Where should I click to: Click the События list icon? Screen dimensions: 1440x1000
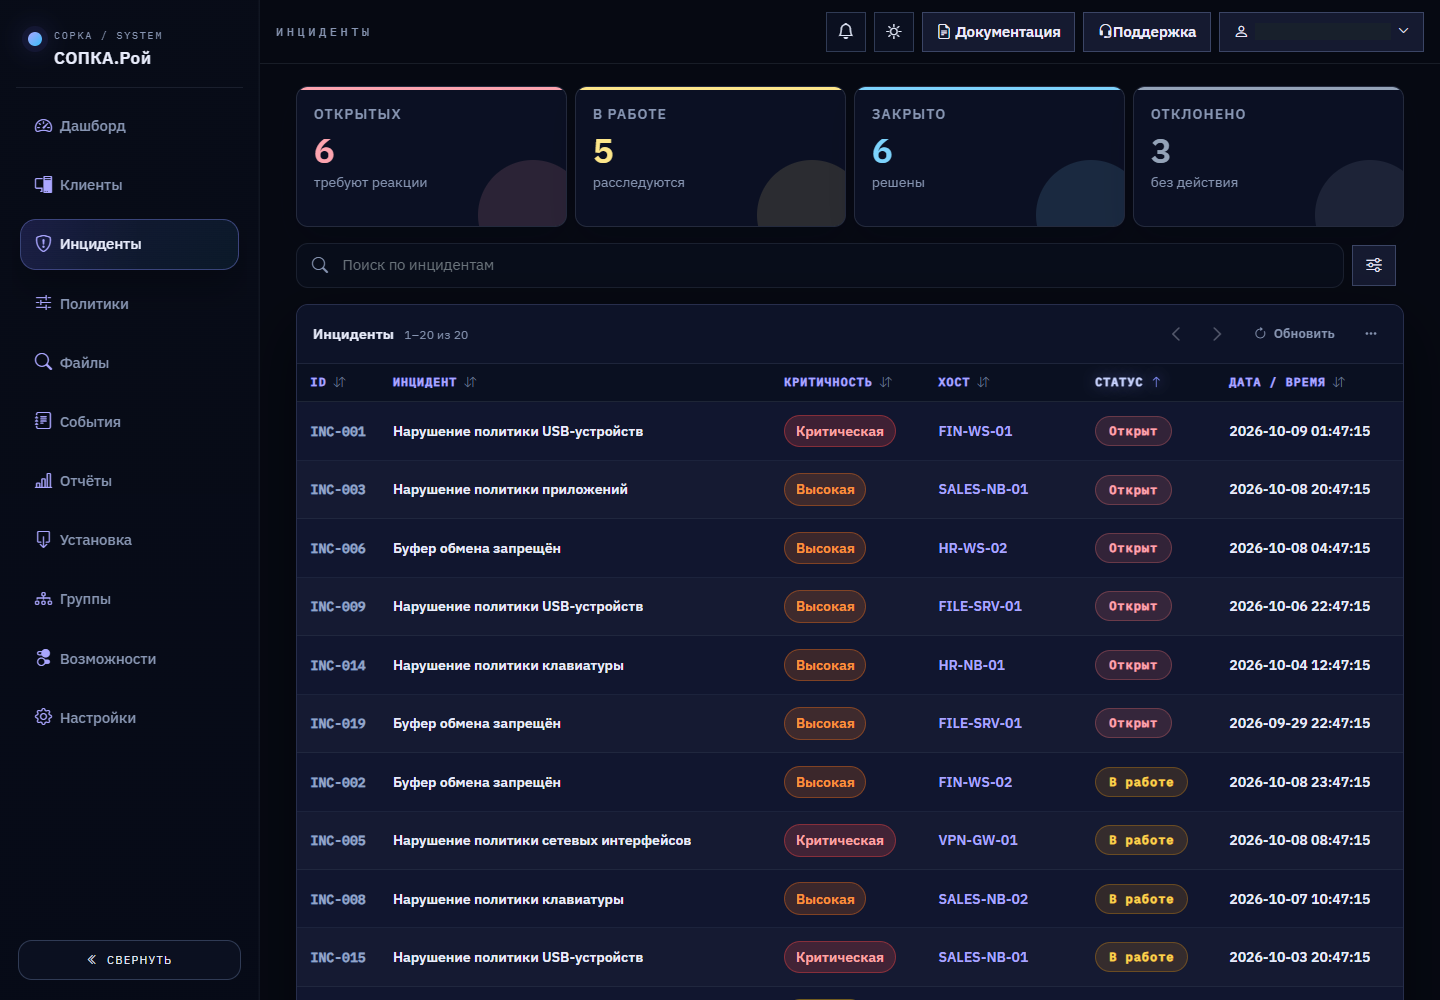(x=43, y=421)
